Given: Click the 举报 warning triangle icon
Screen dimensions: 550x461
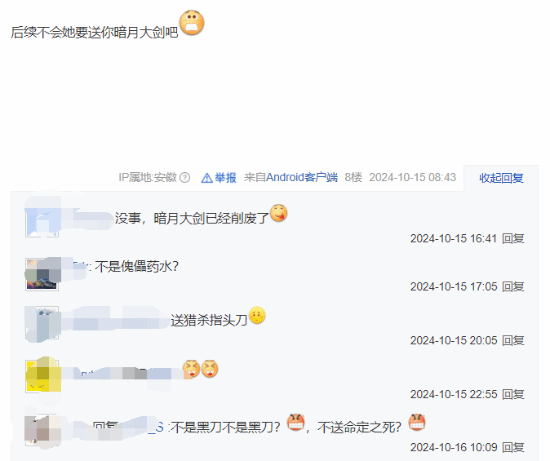Looking at the screenshot, I should pyautogui.click(x=207, y=178).
